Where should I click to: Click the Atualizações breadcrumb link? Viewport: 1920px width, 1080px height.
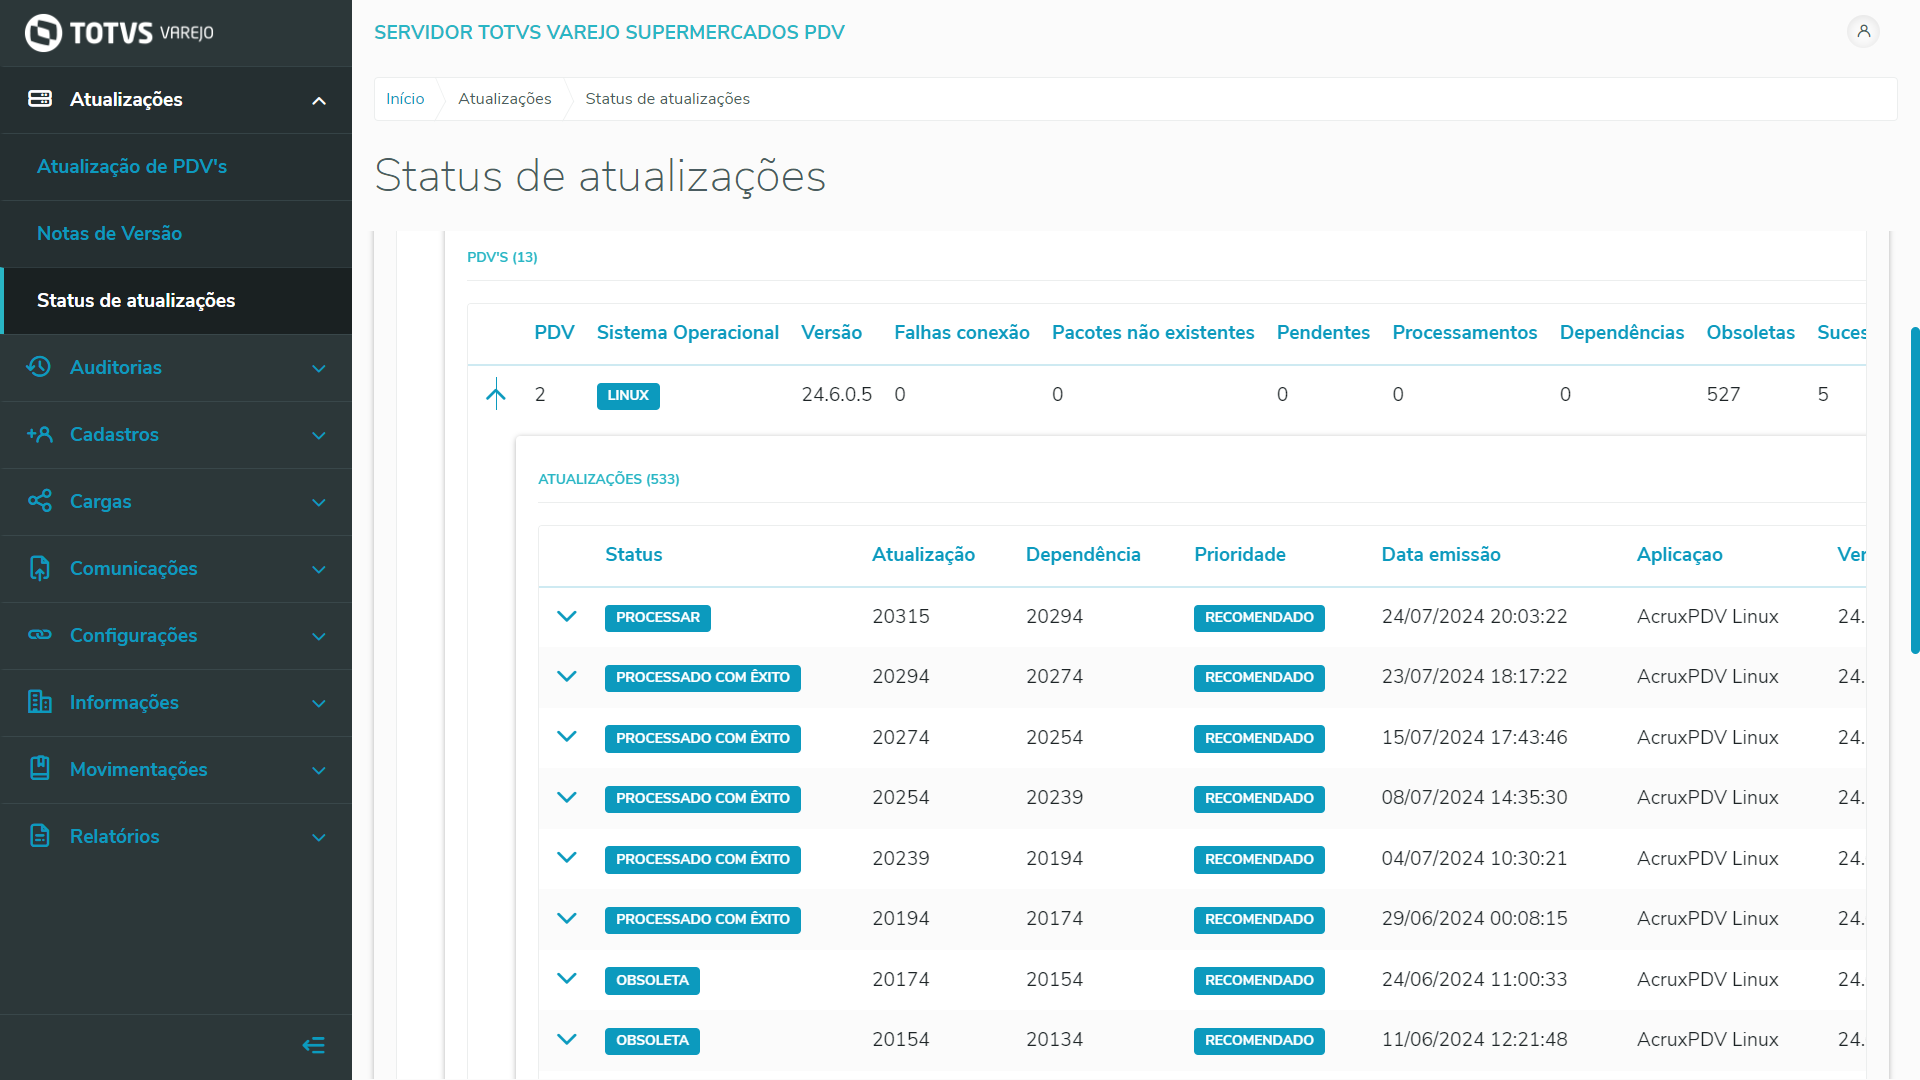point(504,99)
